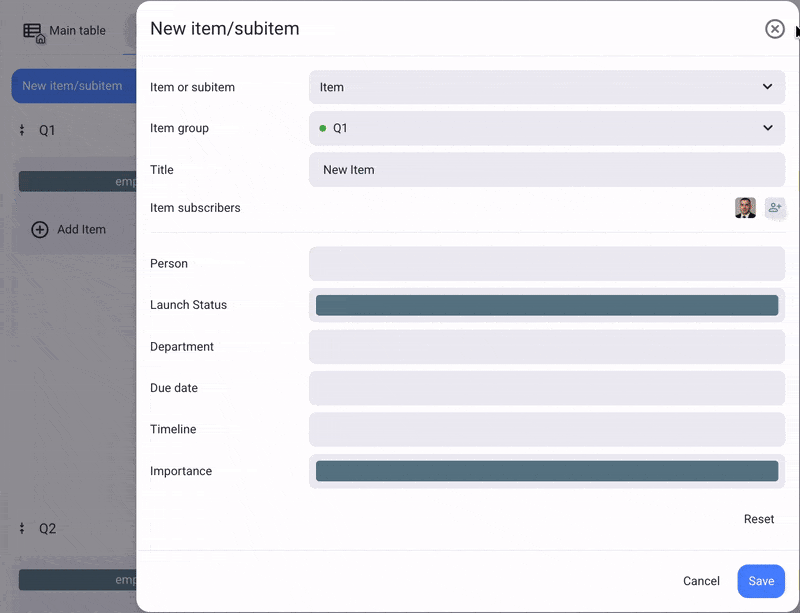Open the Item group Q1 dropdown
The height and width of the screenshot is (613, 800).
tap(546, 128)
